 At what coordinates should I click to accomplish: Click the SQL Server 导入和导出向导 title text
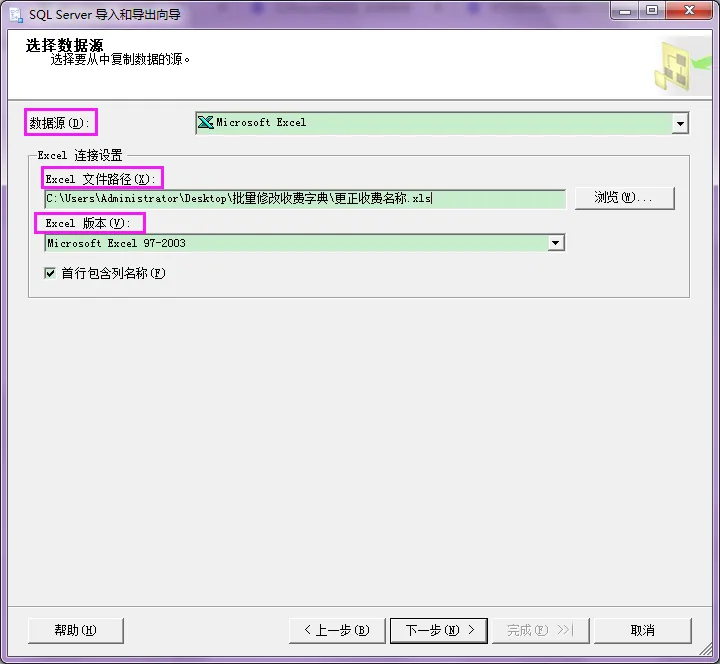tap(105, 15)
